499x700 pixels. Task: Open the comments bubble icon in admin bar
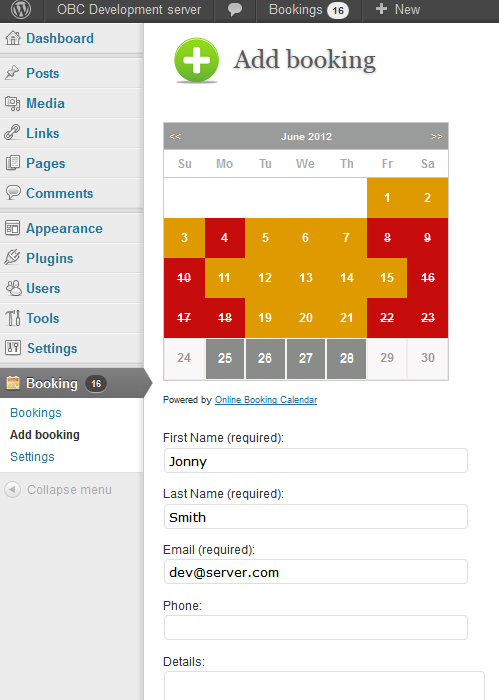coord(235,10)
